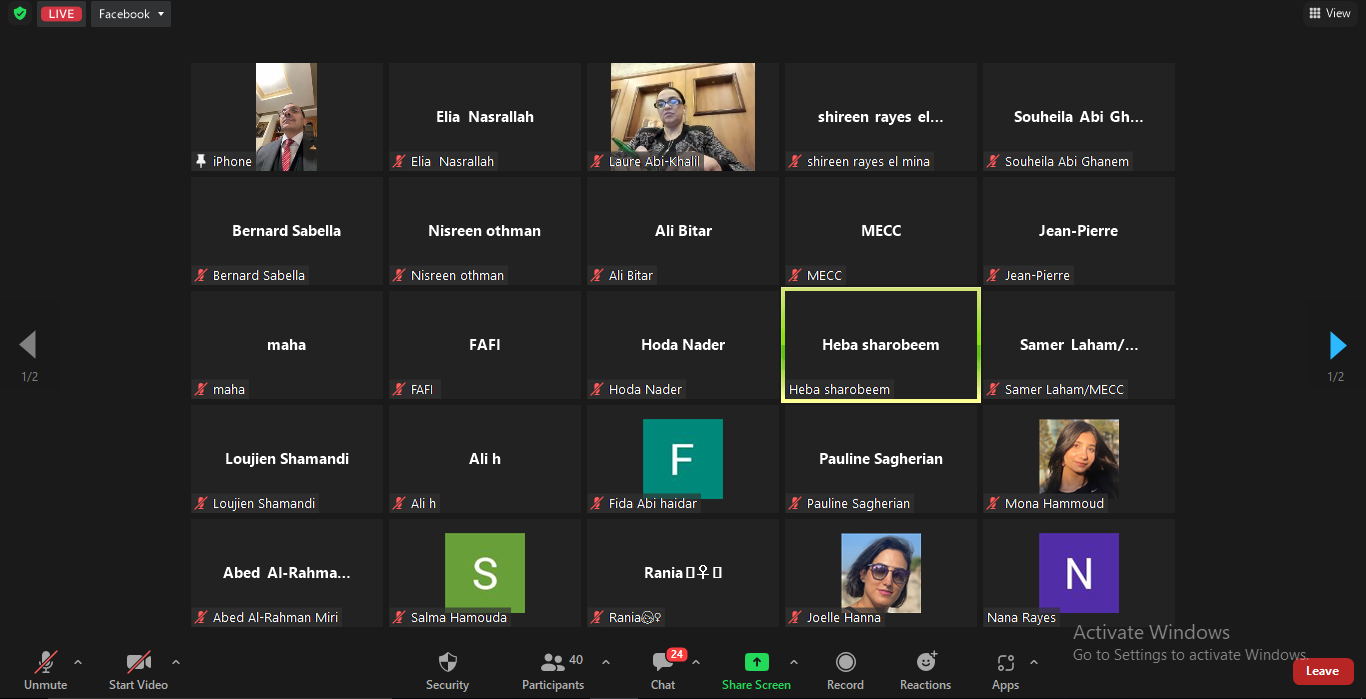The image size is (1366, 699).
Task: Go to previous participants page arrow
Action: 27,345
